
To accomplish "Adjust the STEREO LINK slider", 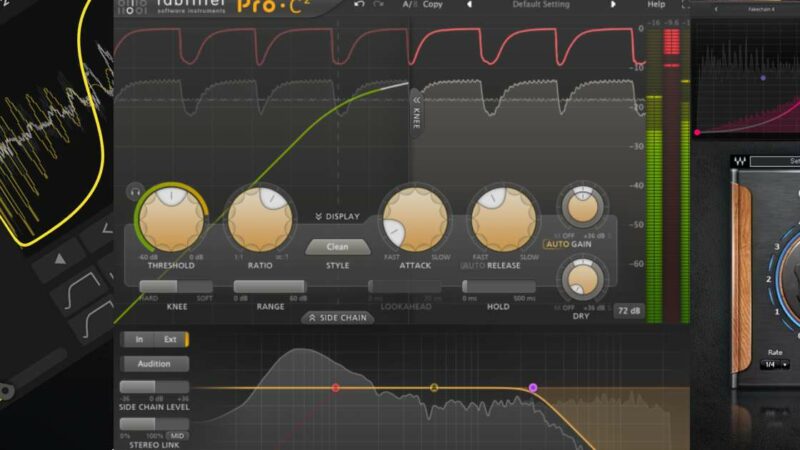I will click(x=155, y=424).
